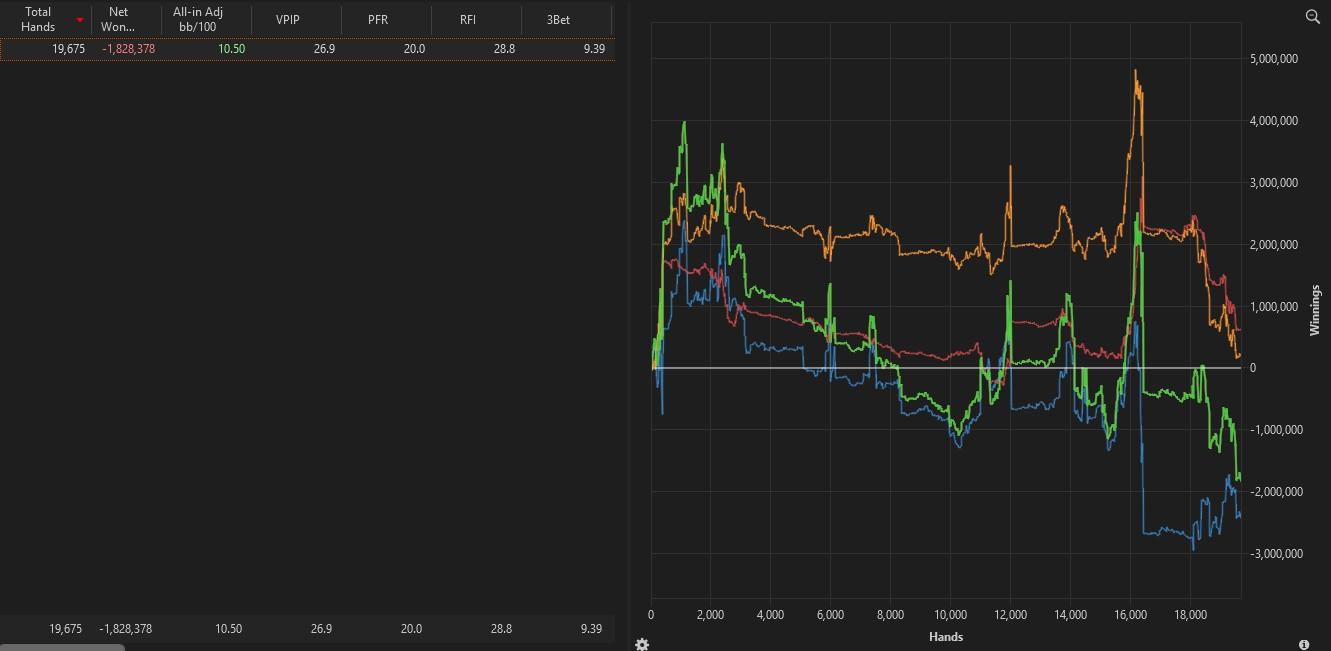Click the PFR column header
This screenshot has width=1331, height=651.
pyautogui.click(x=378, y=20)
